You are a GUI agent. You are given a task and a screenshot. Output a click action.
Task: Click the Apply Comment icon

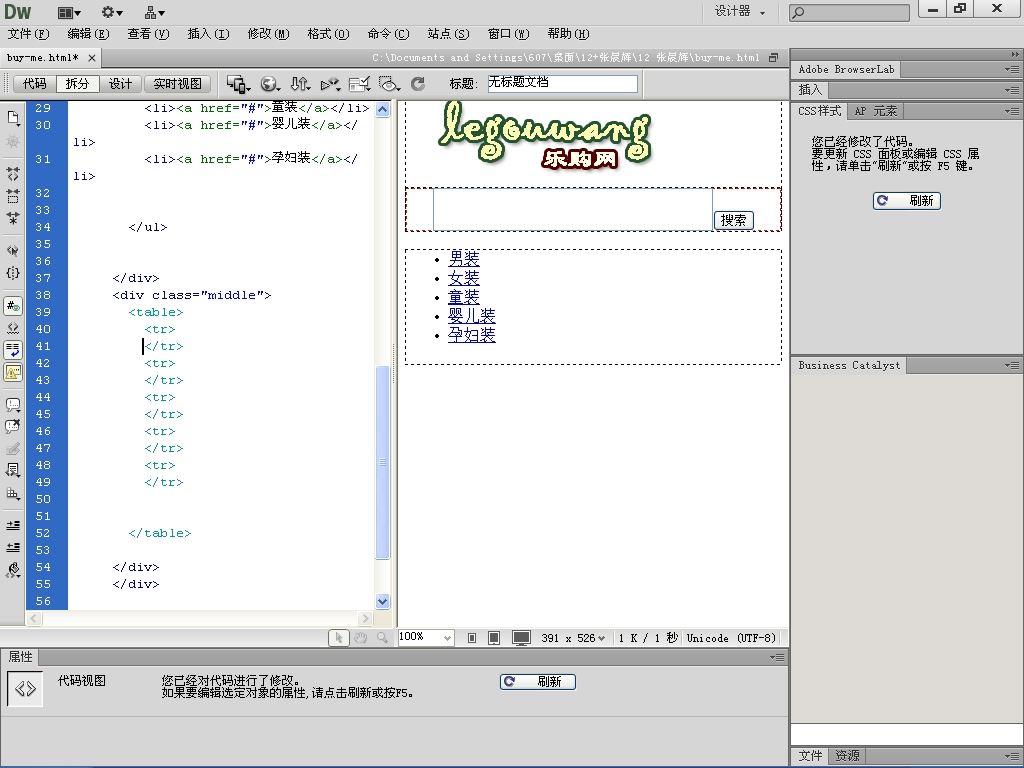click(x=13, y=405)
